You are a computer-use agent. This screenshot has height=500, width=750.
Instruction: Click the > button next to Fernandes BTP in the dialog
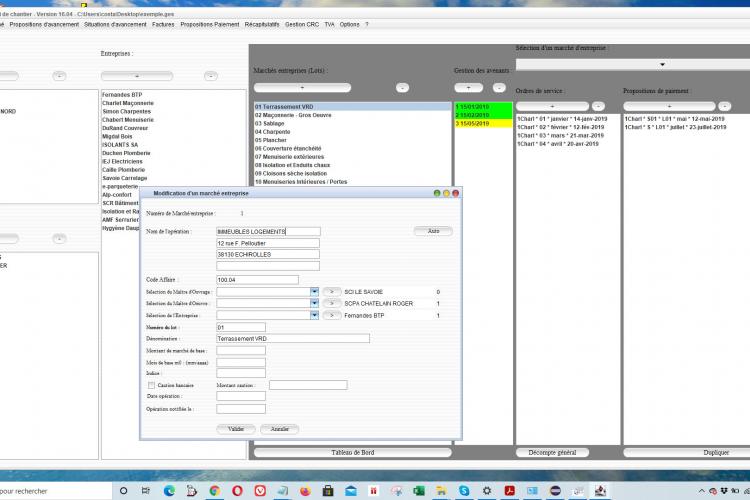pyautogui.click(x=331, y=315)
